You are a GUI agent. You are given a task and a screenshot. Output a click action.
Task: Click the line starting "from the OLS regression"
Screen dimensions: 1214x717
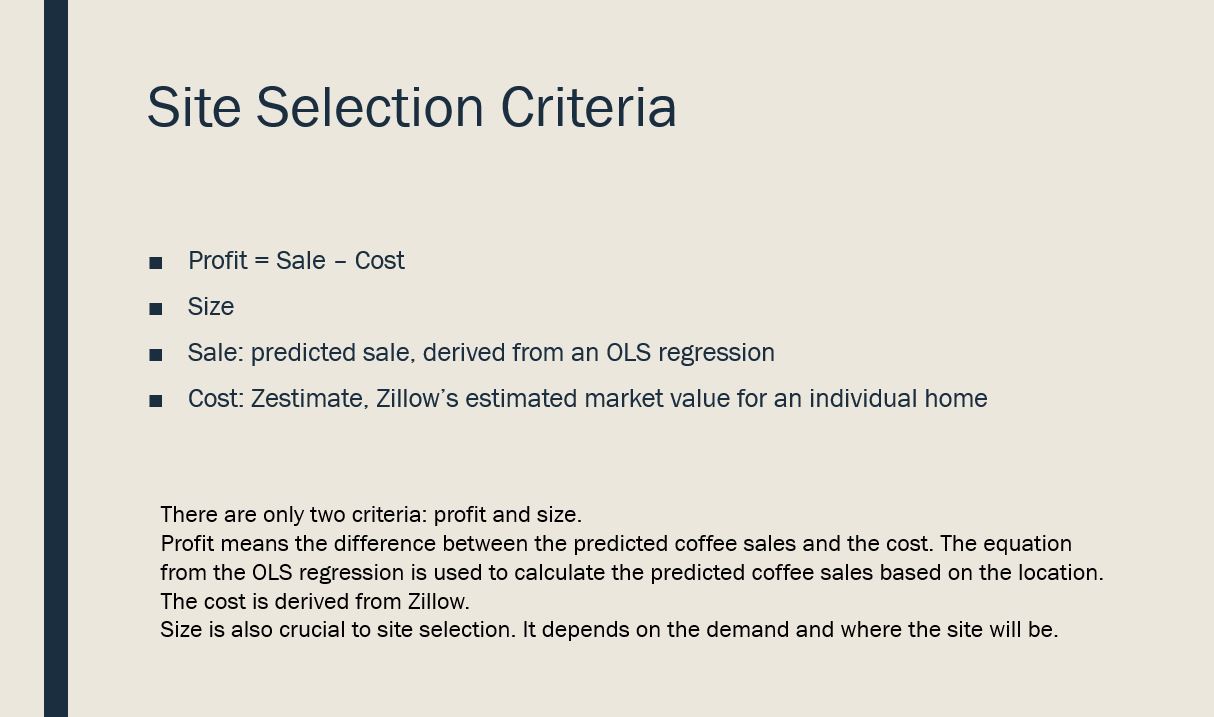coord(631,572)
